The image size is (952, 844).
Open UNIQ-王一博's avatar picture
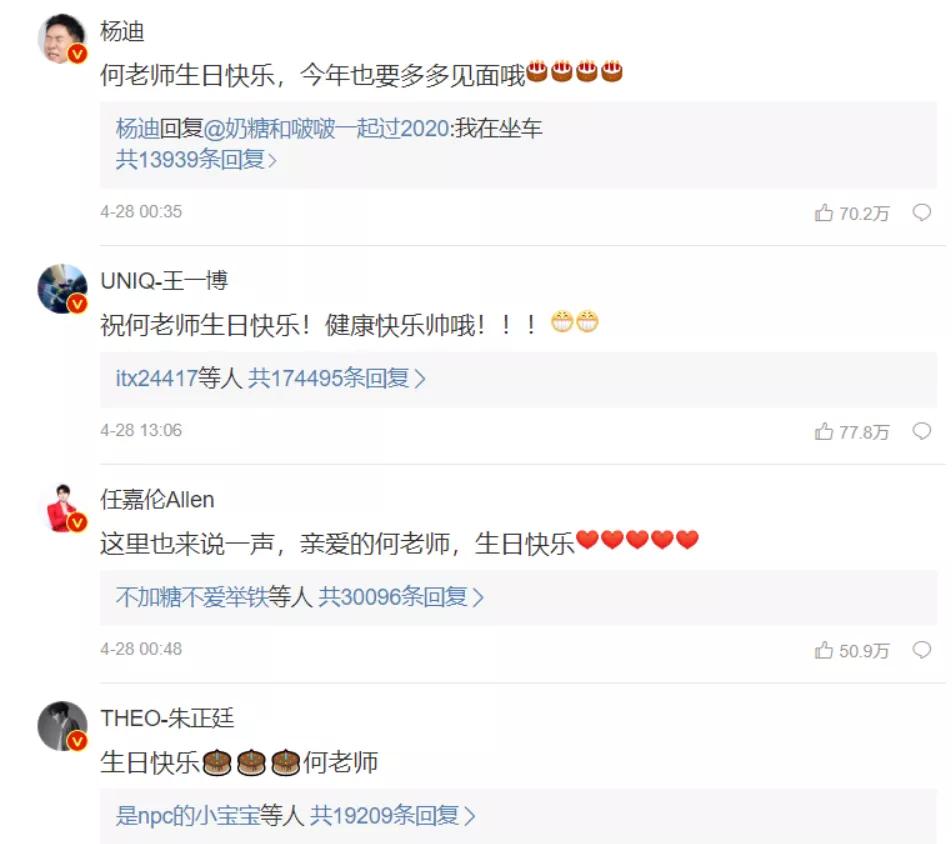(63, 288)
